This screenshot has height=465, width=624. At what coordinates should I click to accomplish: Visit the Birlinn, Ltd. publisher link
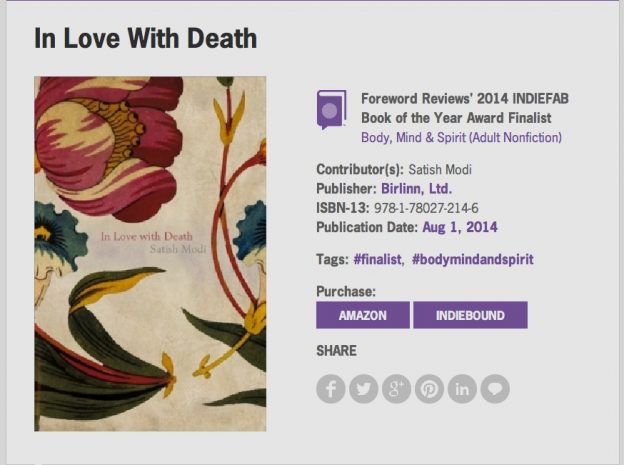(417, 188)
